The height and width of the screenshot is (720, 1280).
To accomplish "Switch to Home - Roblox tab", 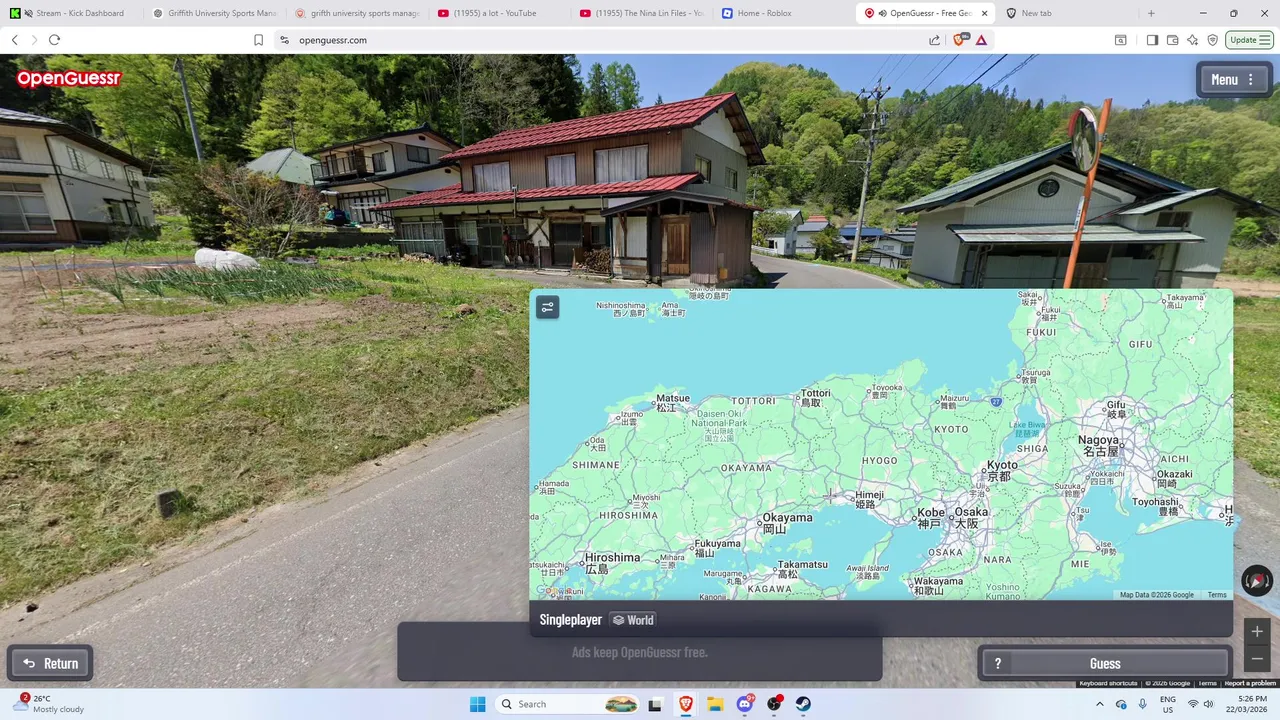I will click(782, 13).
